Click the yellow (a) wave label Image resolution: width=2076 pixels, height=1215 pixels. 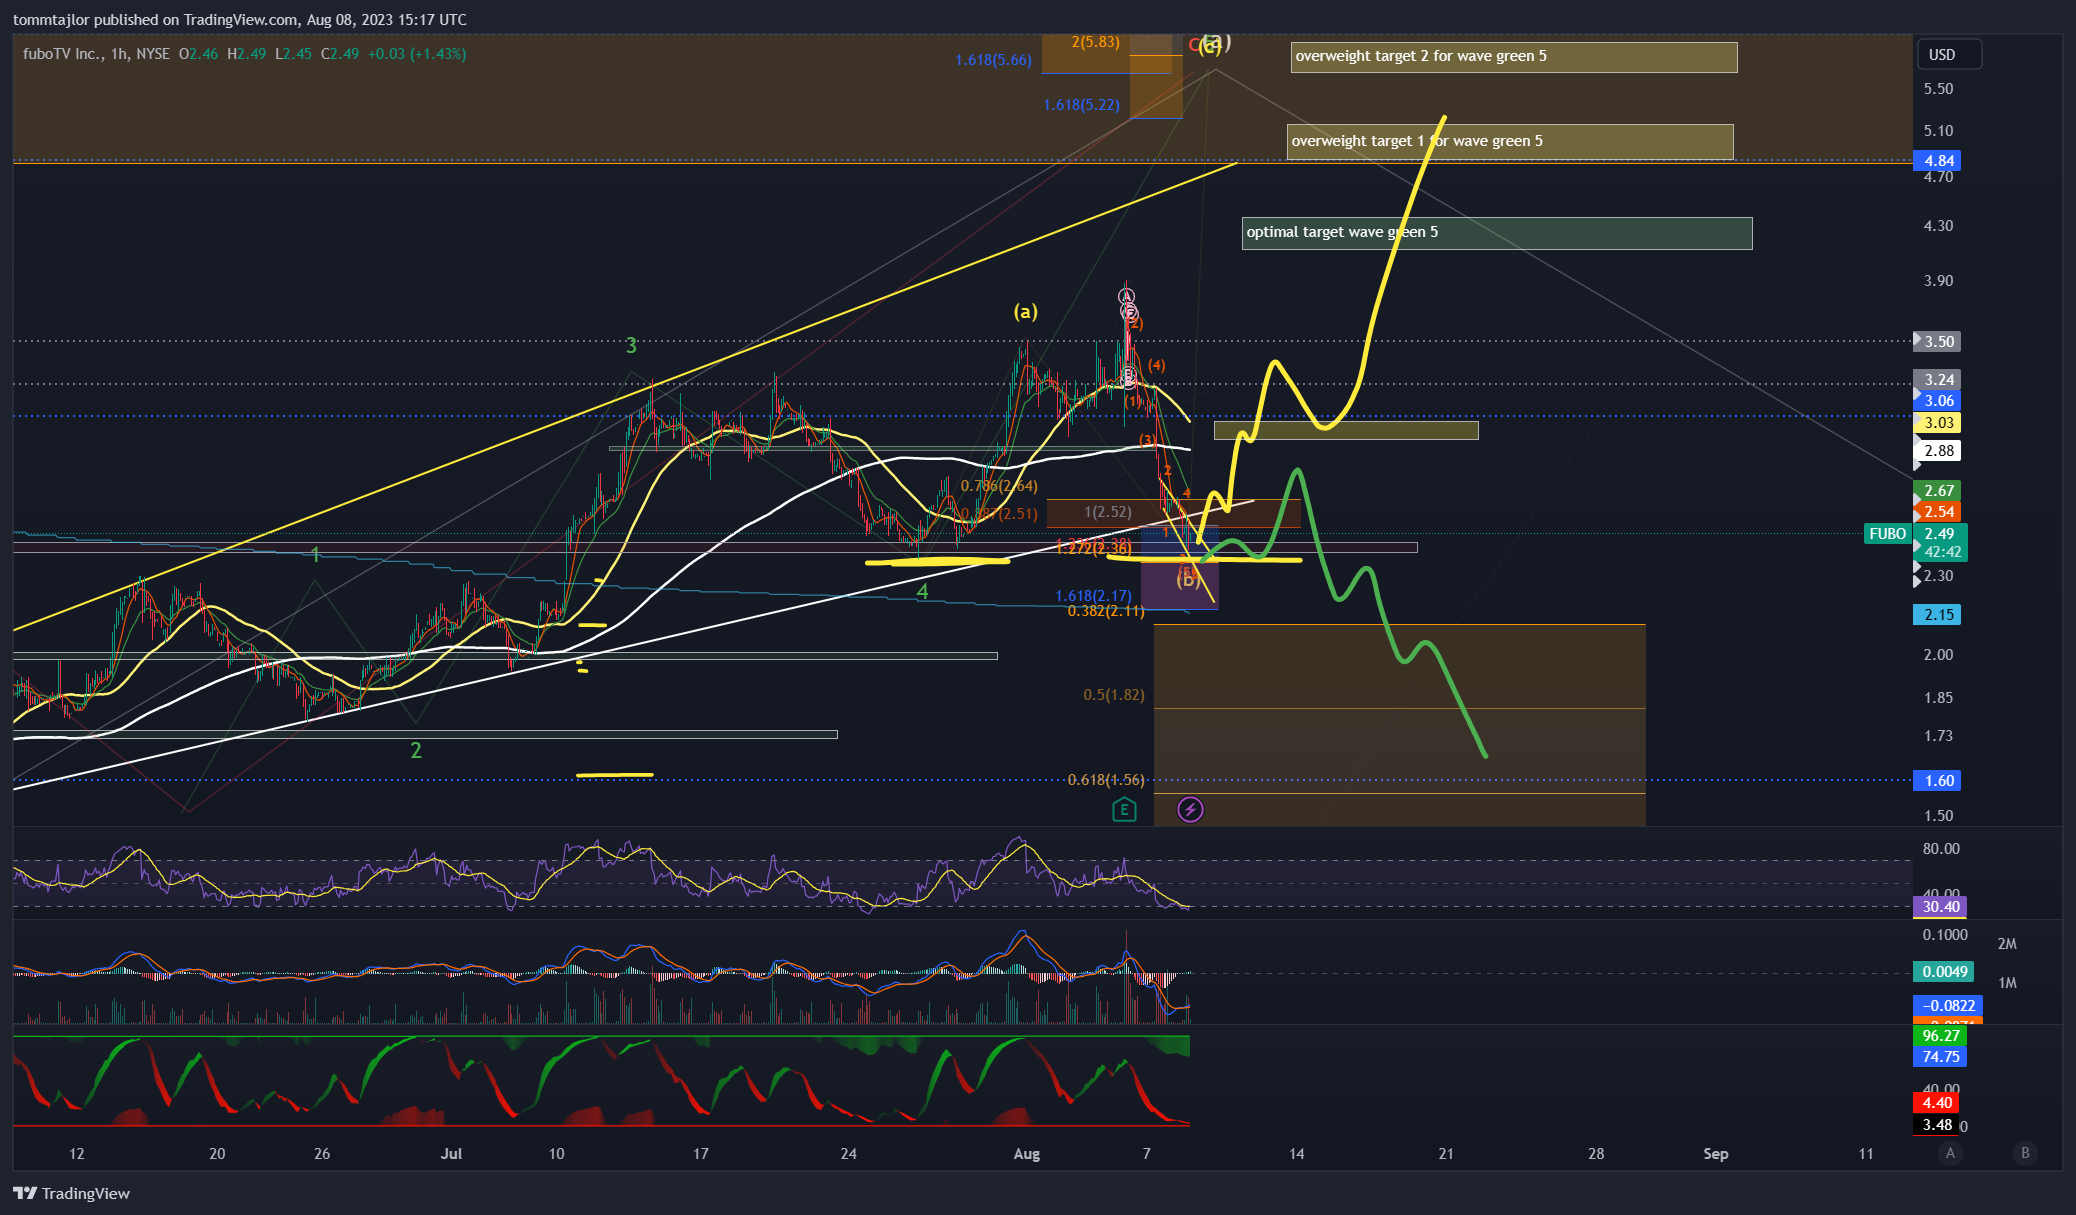[1026, 312]
